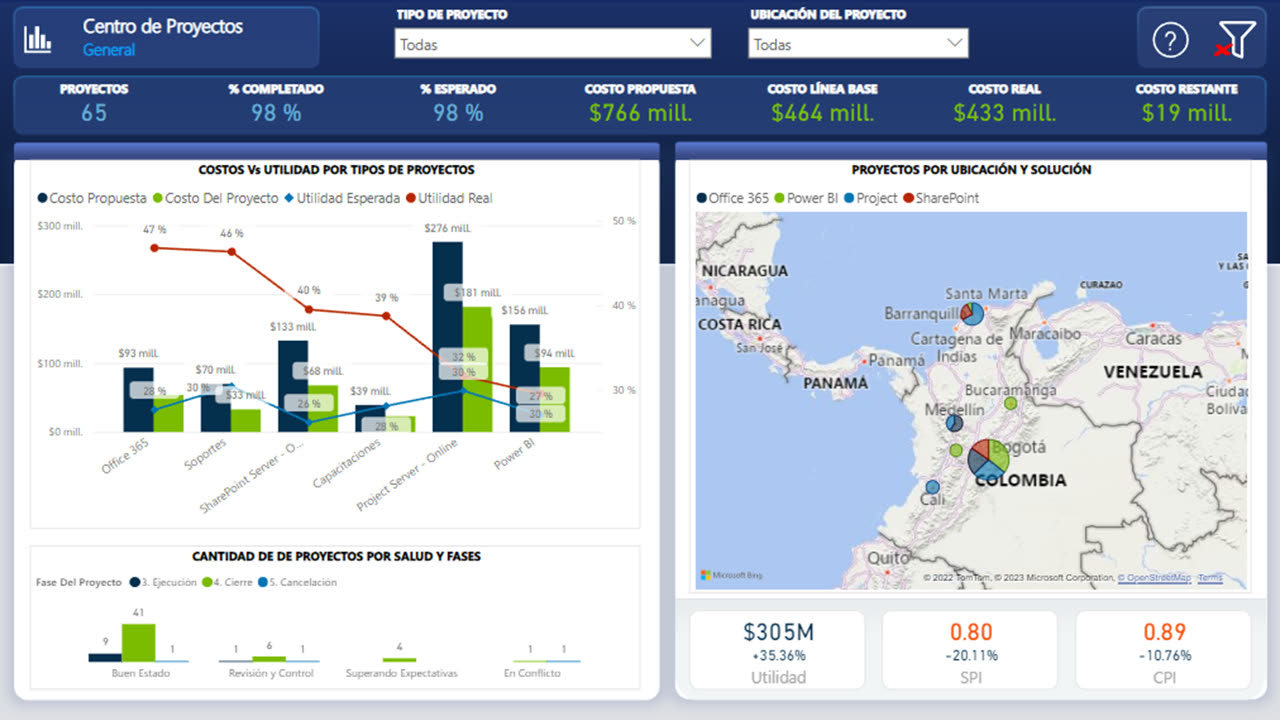Click the VENEZUELA label on the map

1153,372
